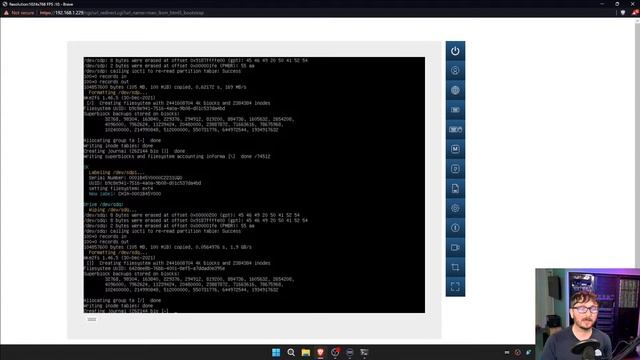Click the M macro icon in the sidebar
The height and width of the screenshot is (360, 640).
click(x=455, y=149)
